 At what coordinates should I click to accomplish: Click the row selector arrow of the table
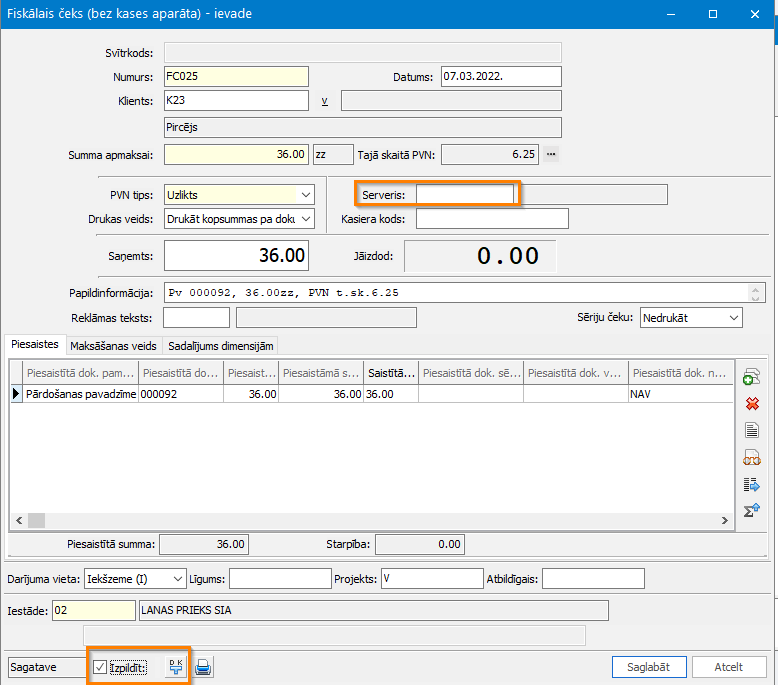16,394
